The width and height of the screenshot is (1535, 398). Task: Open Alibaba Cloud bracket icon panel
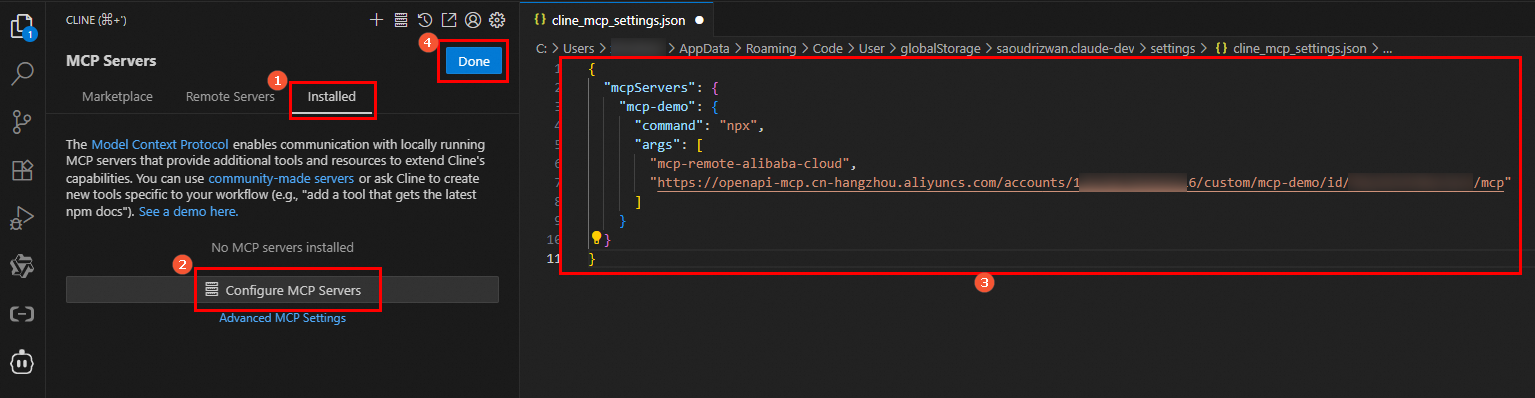(22, 314)
